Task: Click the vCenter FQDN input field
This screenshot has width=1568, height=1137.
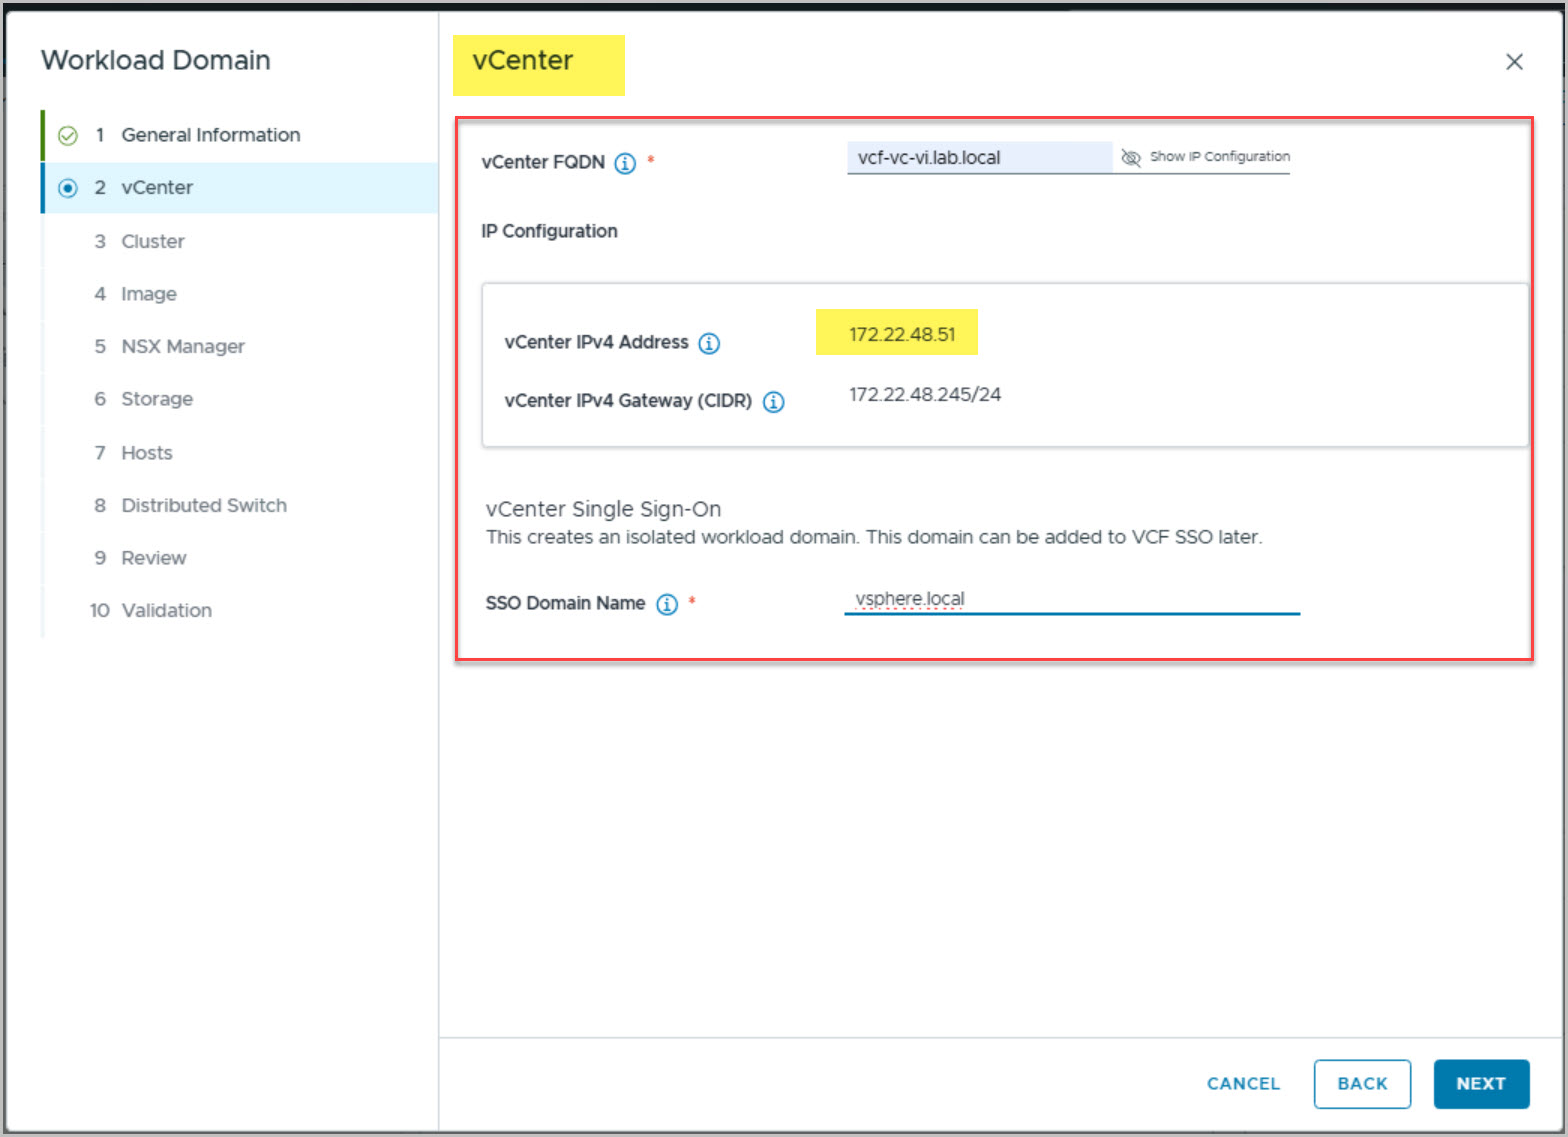Action: coord(979,157)
